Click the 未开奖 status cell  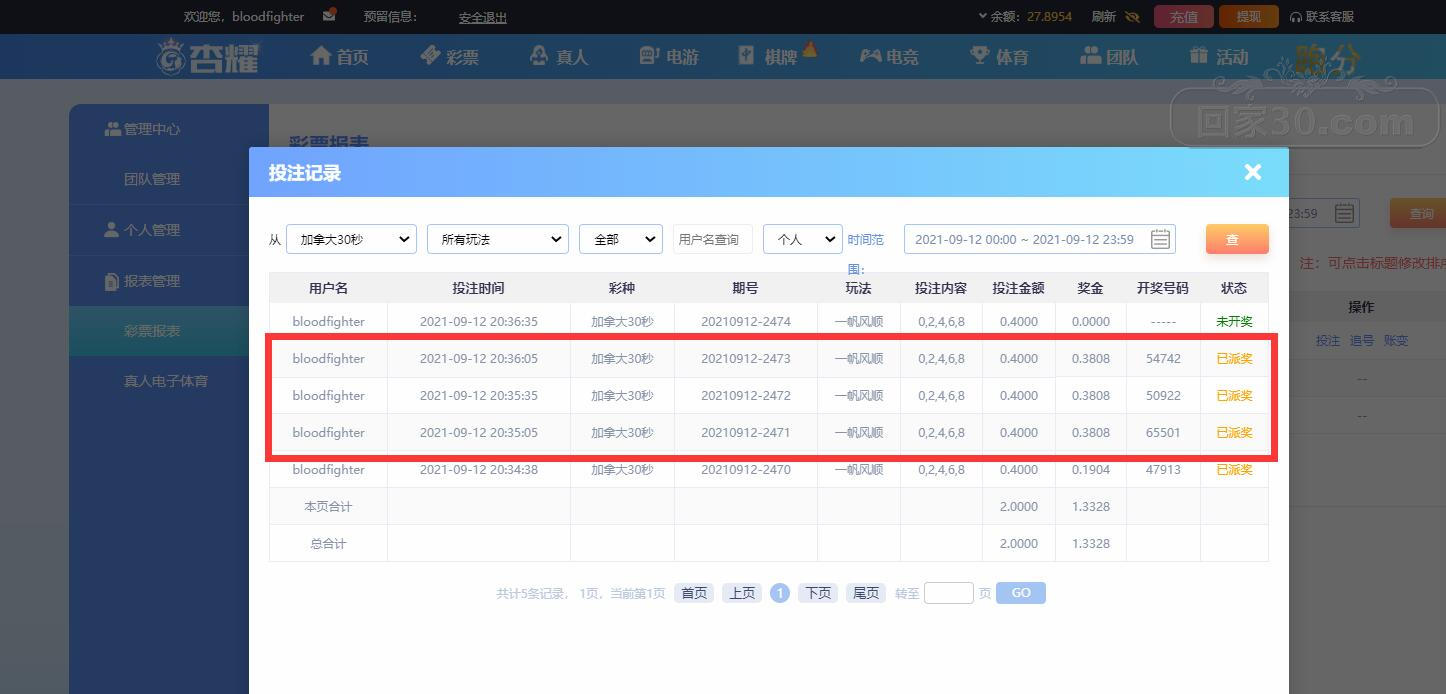[x=1234, y=322]
